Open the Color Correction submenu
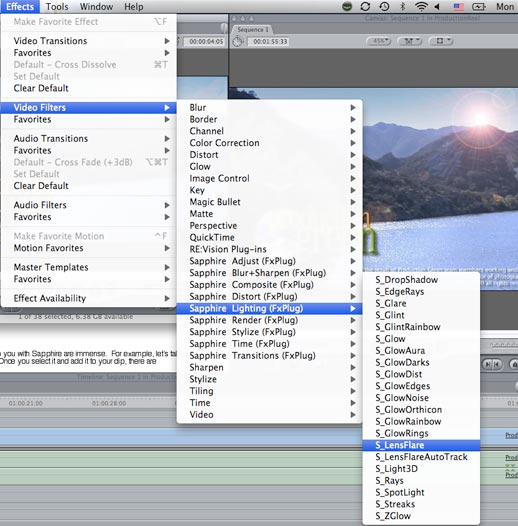 (x=269, y=143)
